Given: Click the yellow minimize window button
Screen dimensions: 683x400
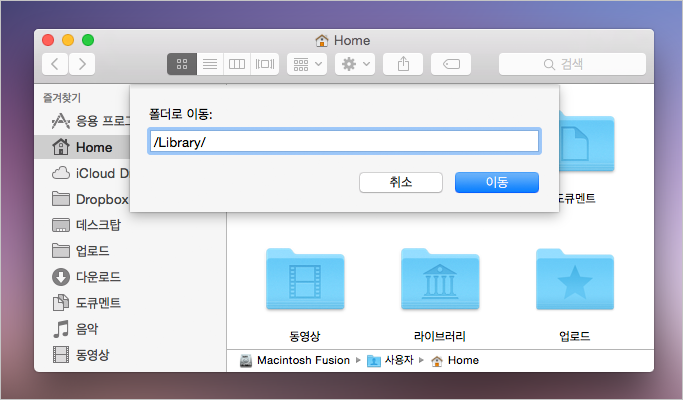Looking at the screenshot, I should (x=68, y=40).
